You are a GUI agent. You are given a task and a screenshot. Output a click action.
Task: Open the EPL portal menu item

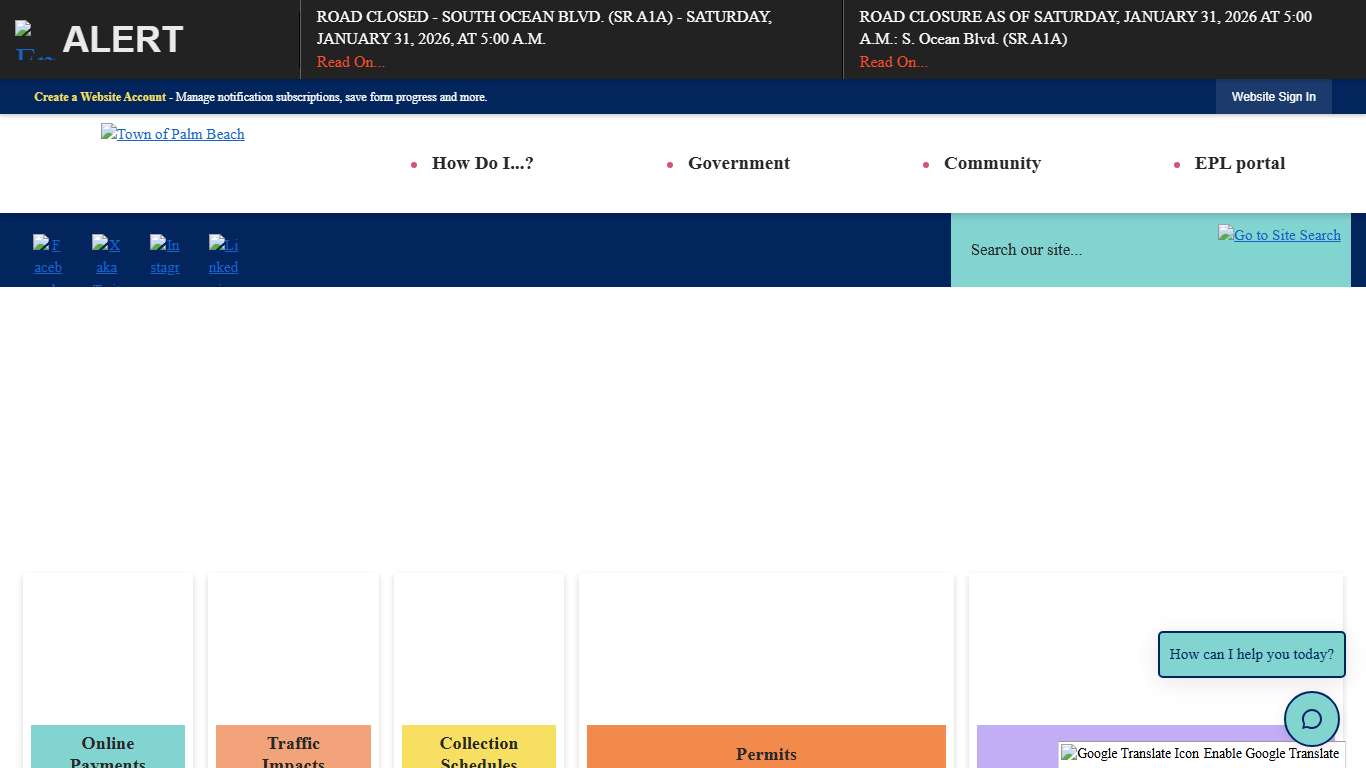click(1239, 163)
